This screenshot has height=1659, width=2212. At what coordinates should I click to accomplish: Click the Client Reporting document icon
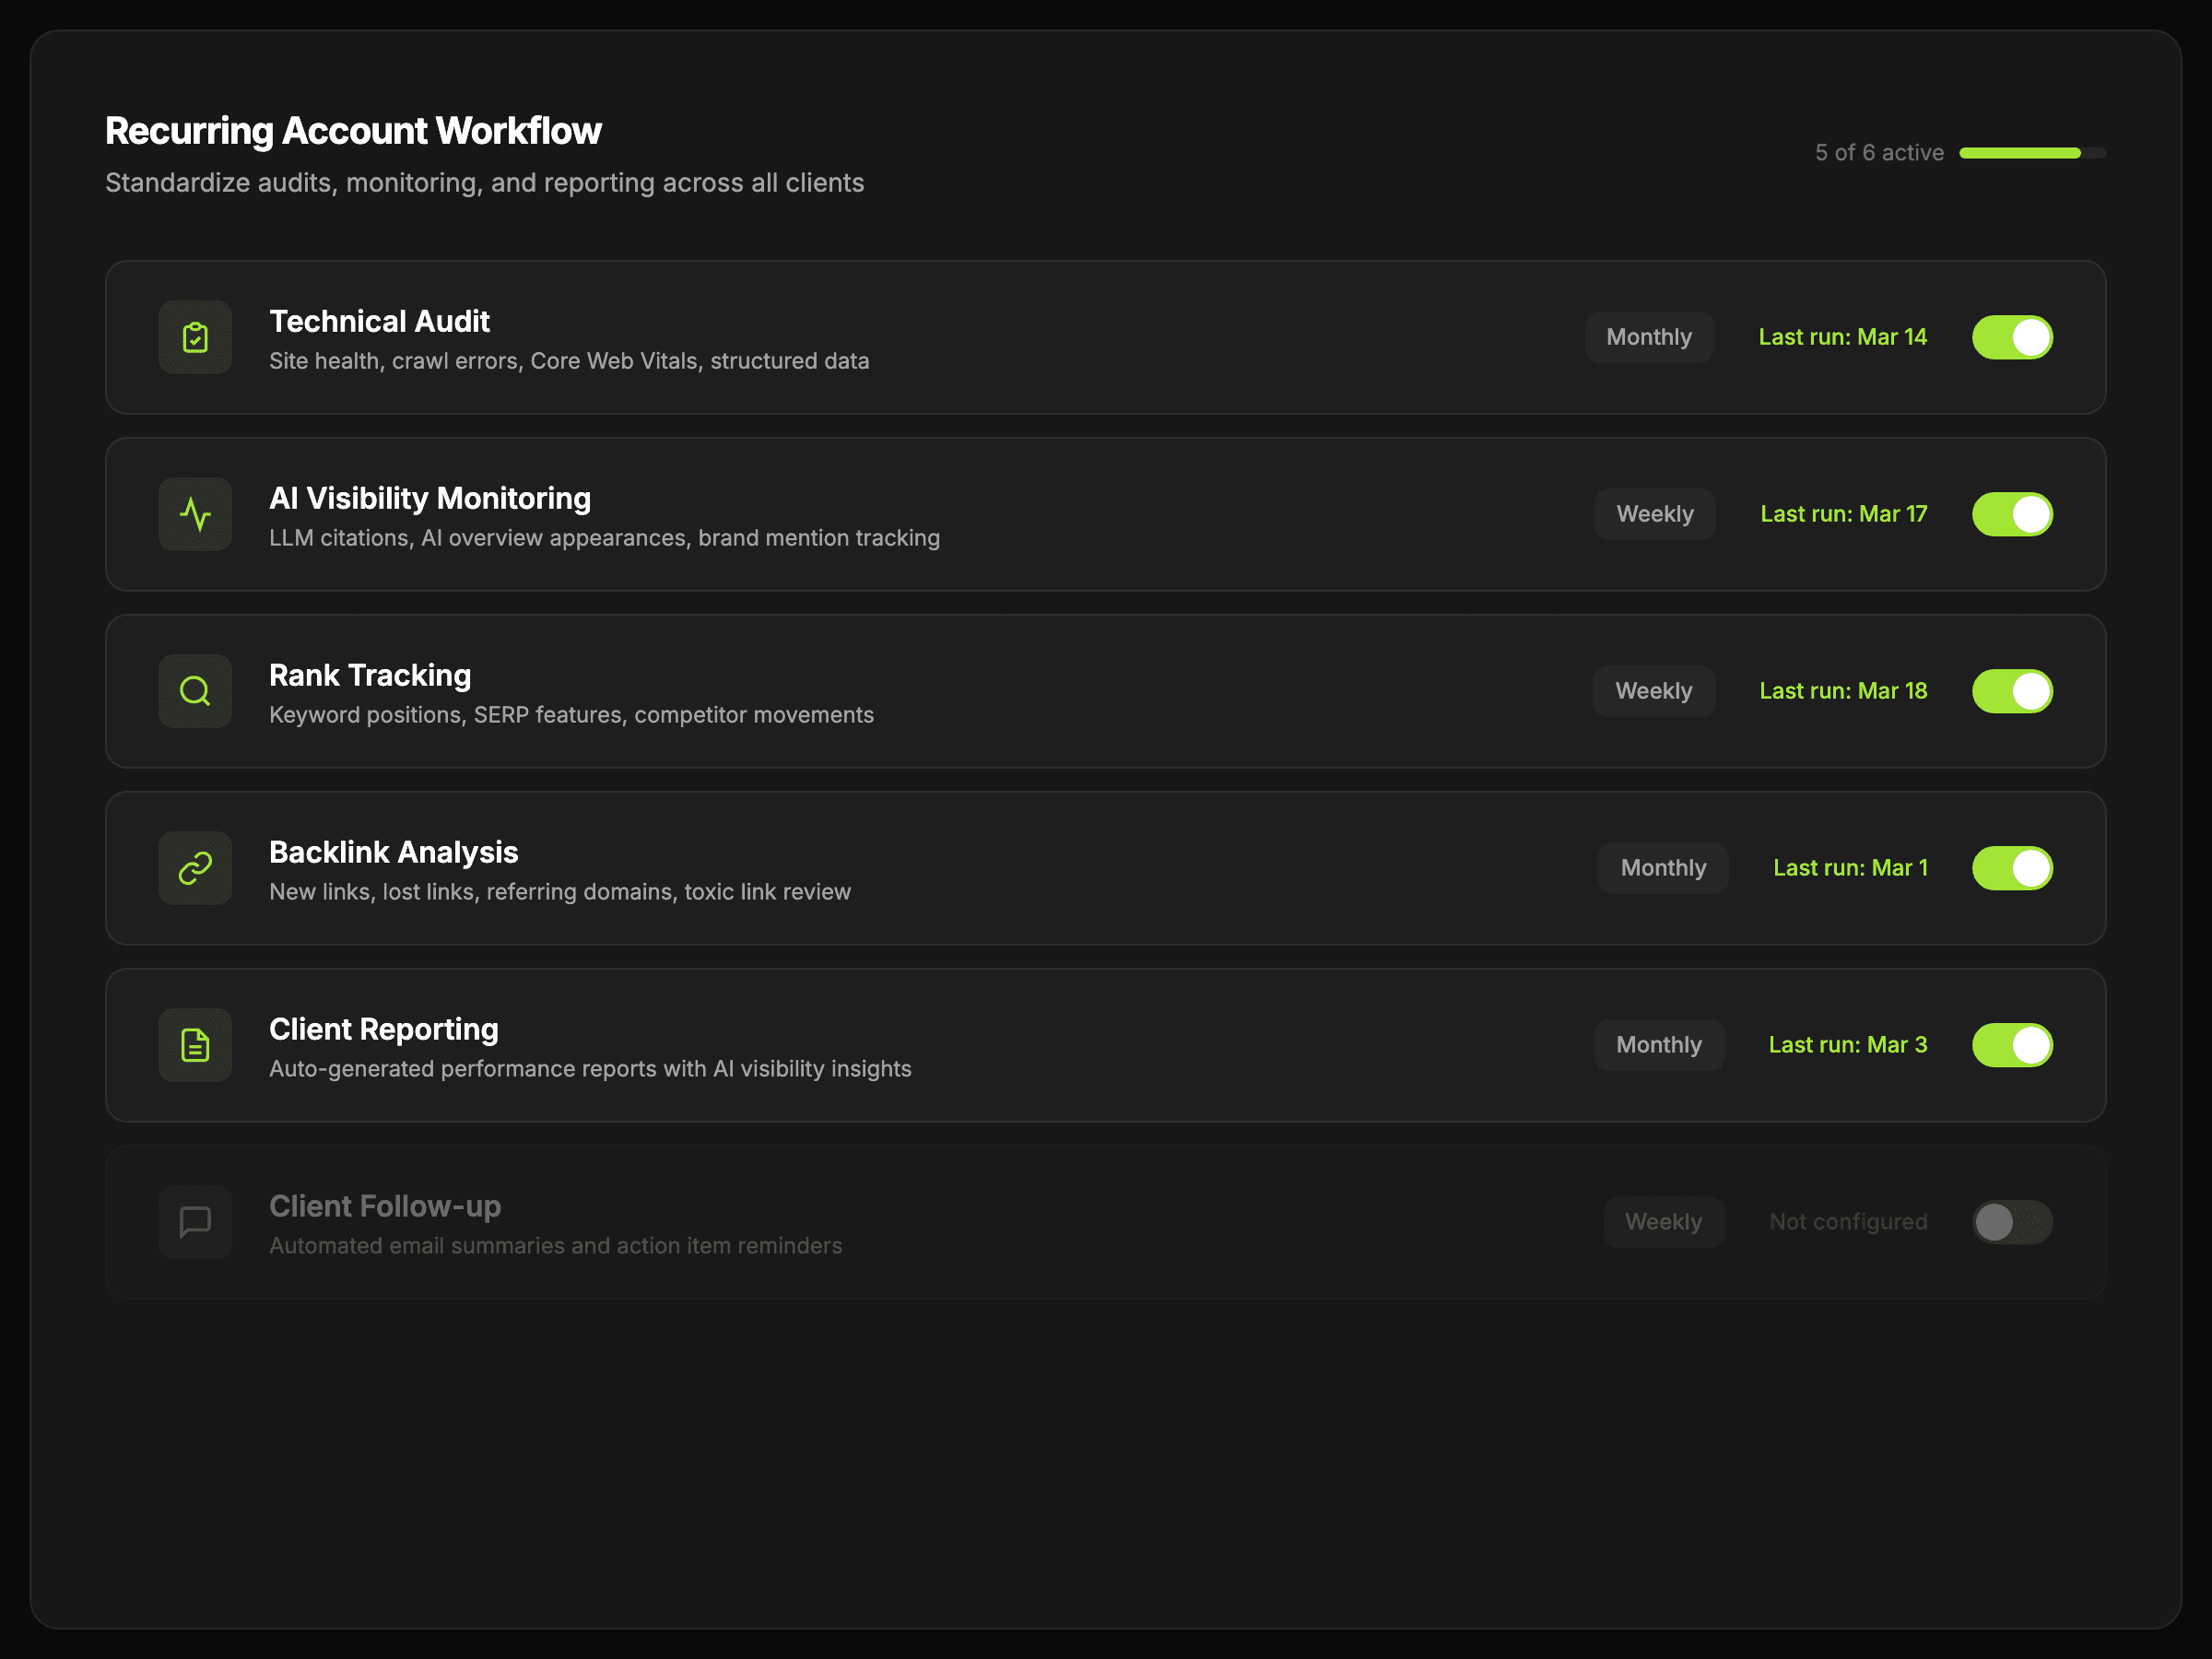(x=195, y=1046)
